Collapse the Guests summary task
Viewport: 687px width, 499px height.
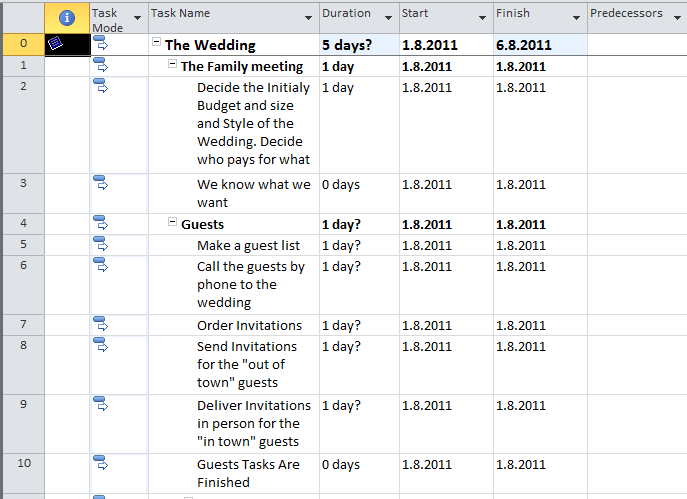(173, 224)
